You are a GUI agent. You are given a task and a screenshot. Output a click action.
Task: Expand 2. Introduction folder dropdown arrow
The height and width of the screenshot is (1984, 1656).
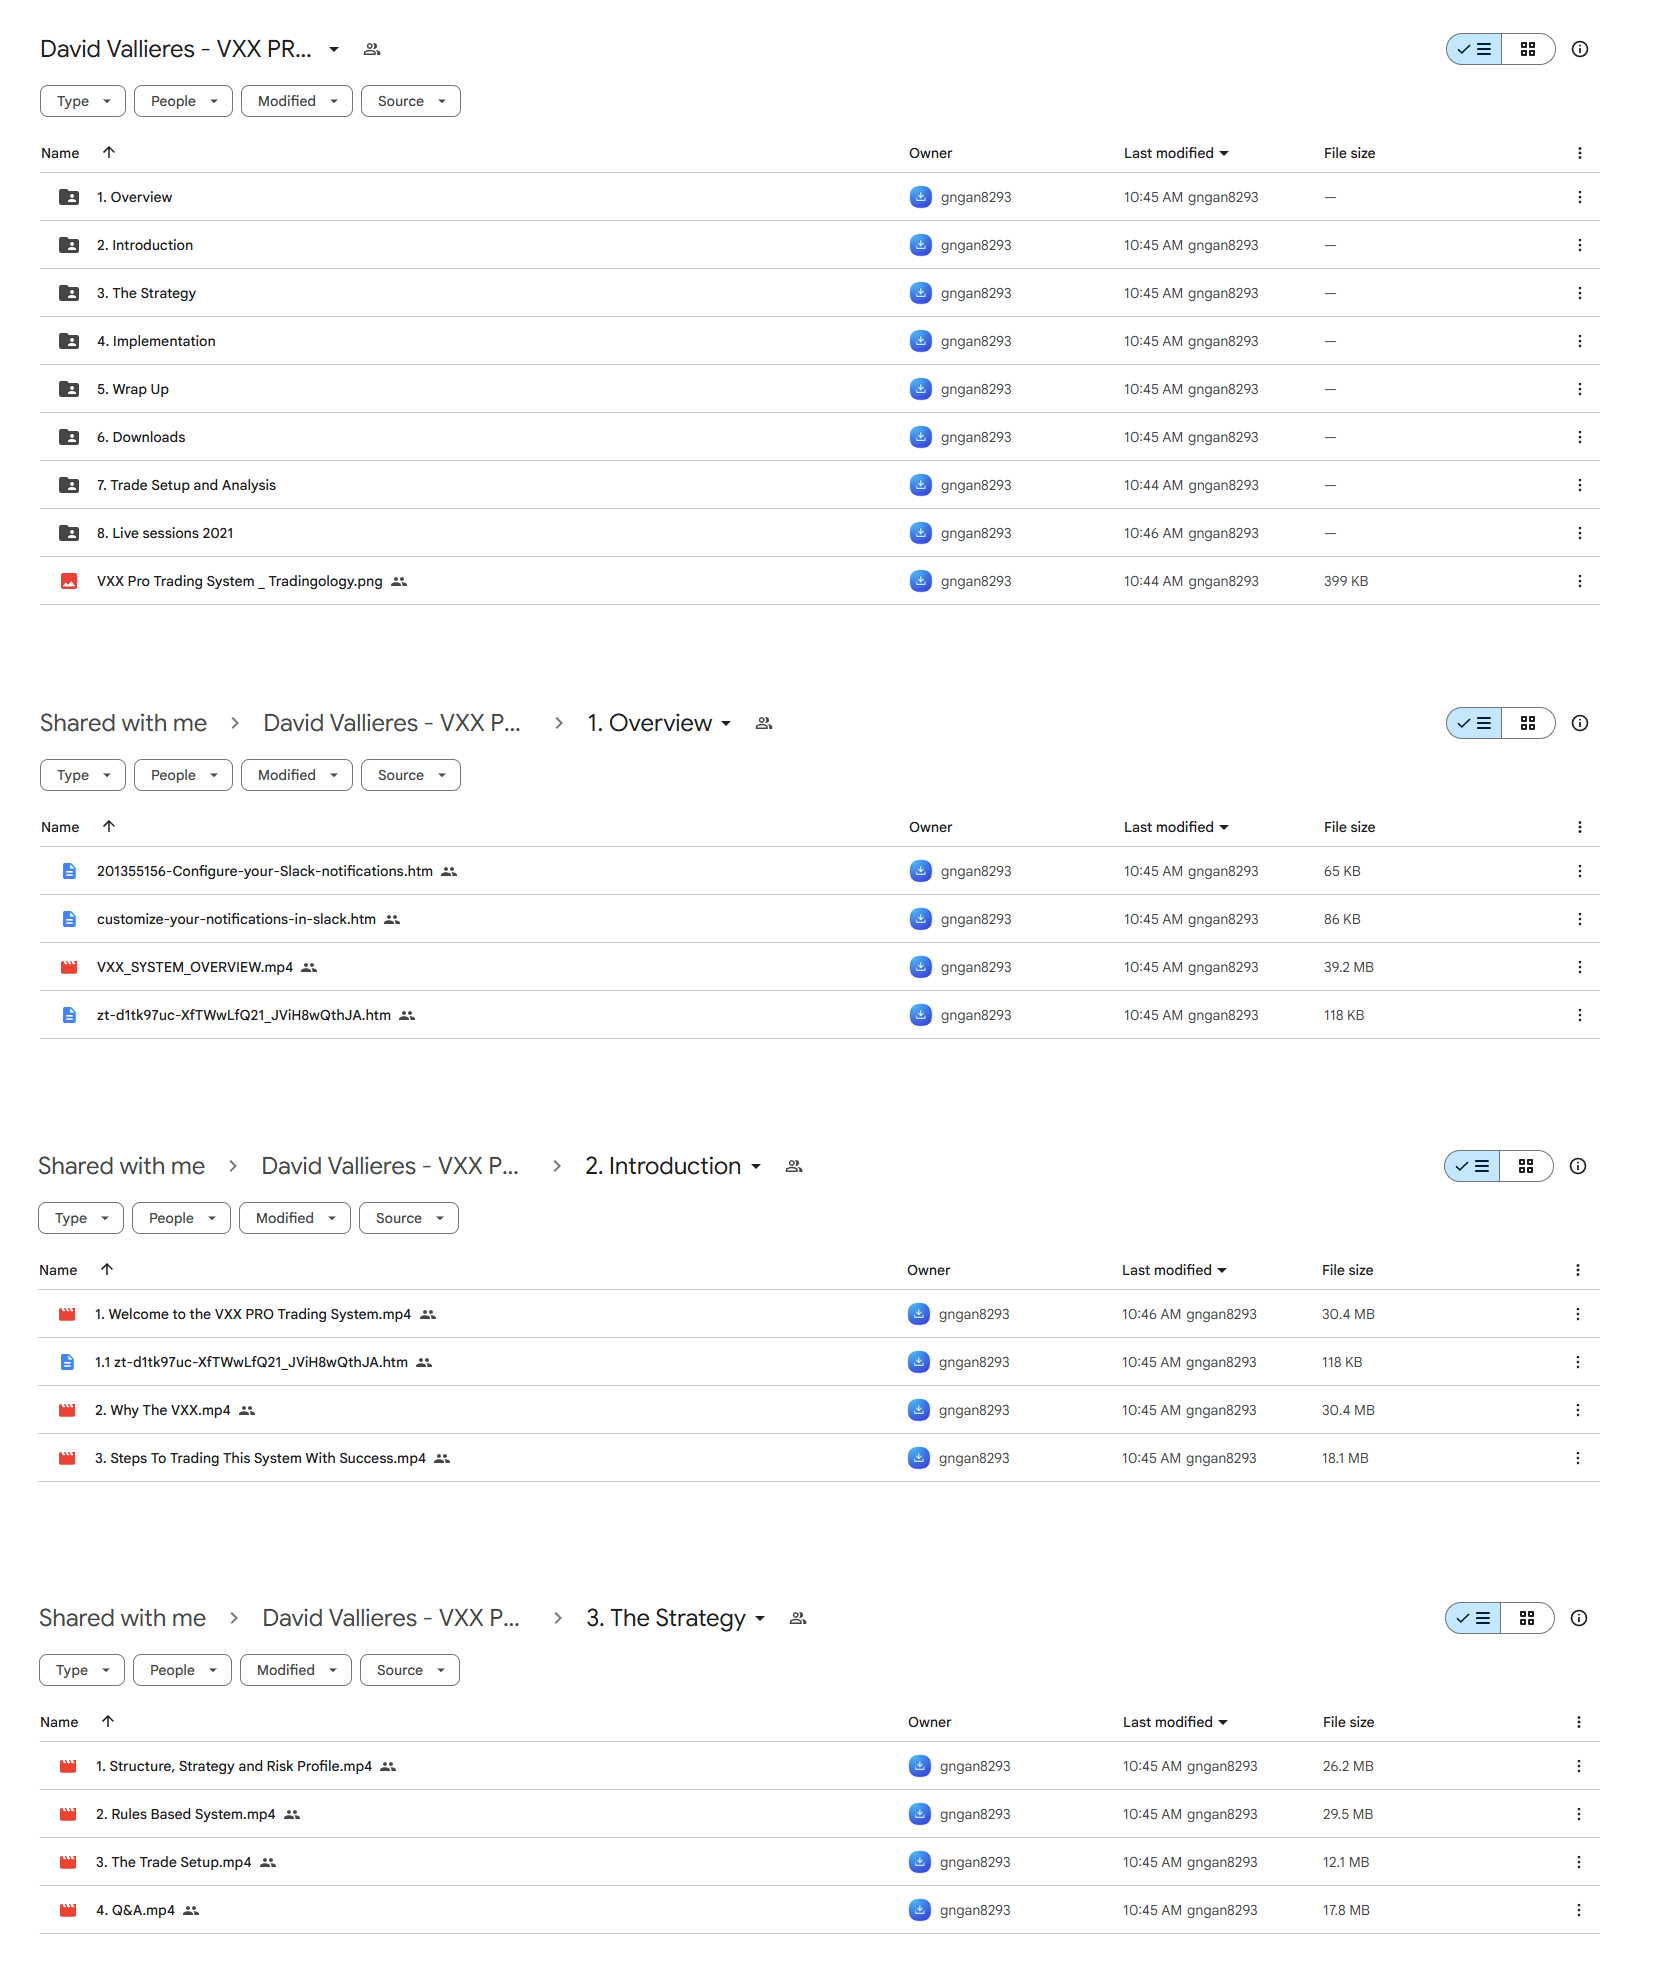[756, 1166]
